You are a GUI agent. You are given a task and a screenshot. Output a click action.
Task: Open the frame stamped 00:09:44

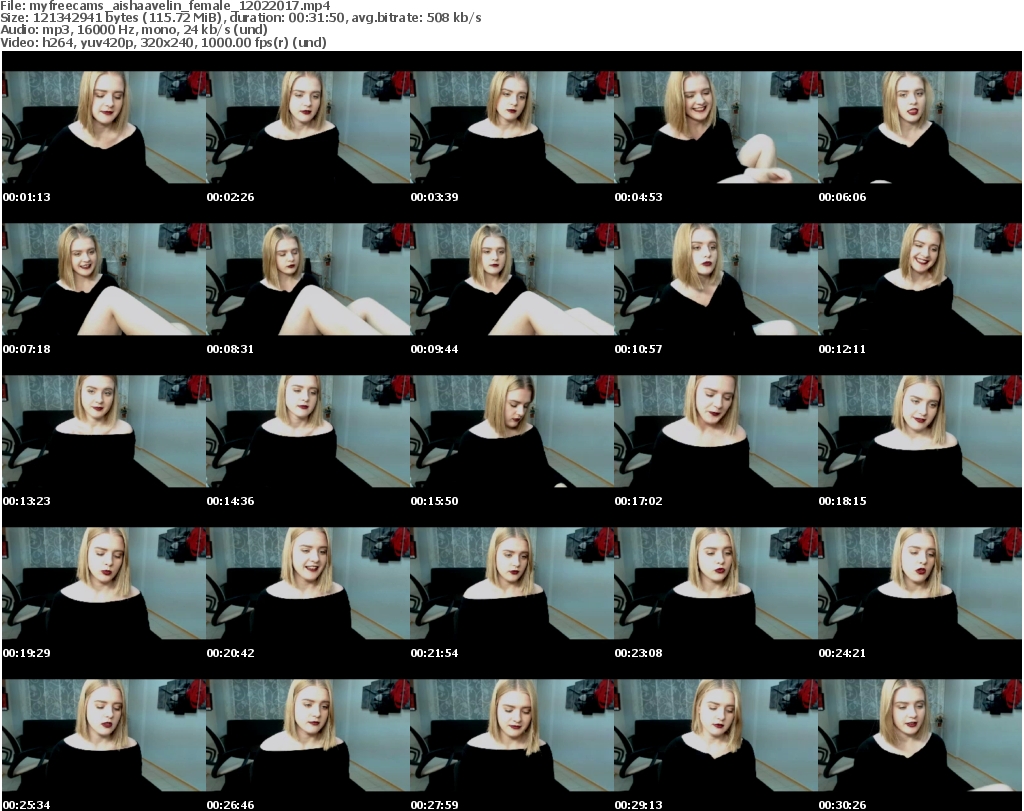[x=512, y=279]
